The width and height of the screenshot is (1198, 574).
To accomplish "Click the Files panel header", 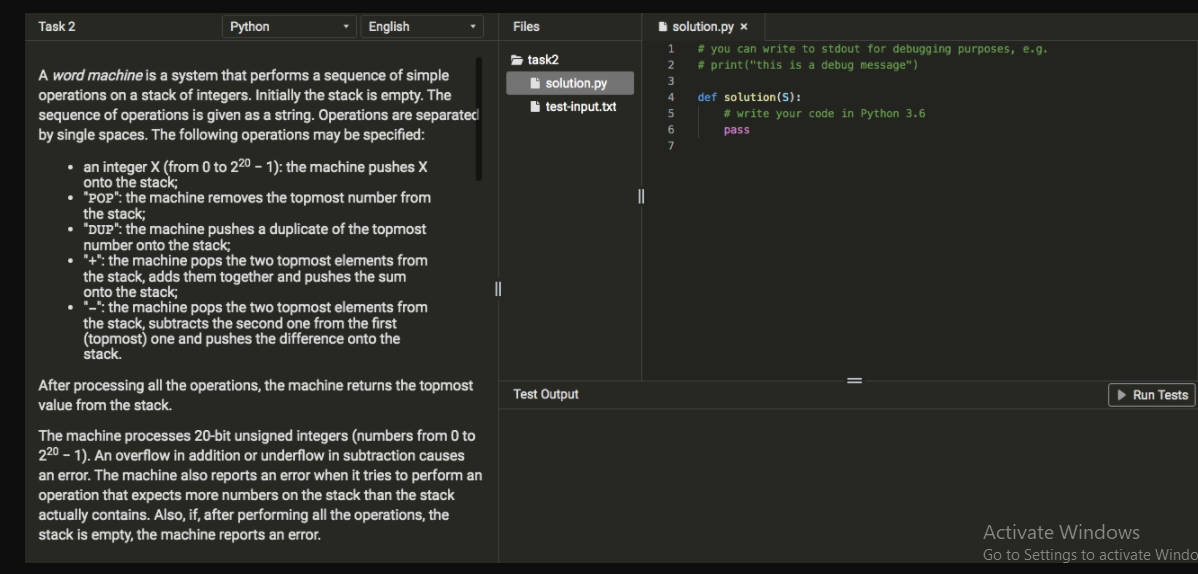I will click(x=526, y=27).
